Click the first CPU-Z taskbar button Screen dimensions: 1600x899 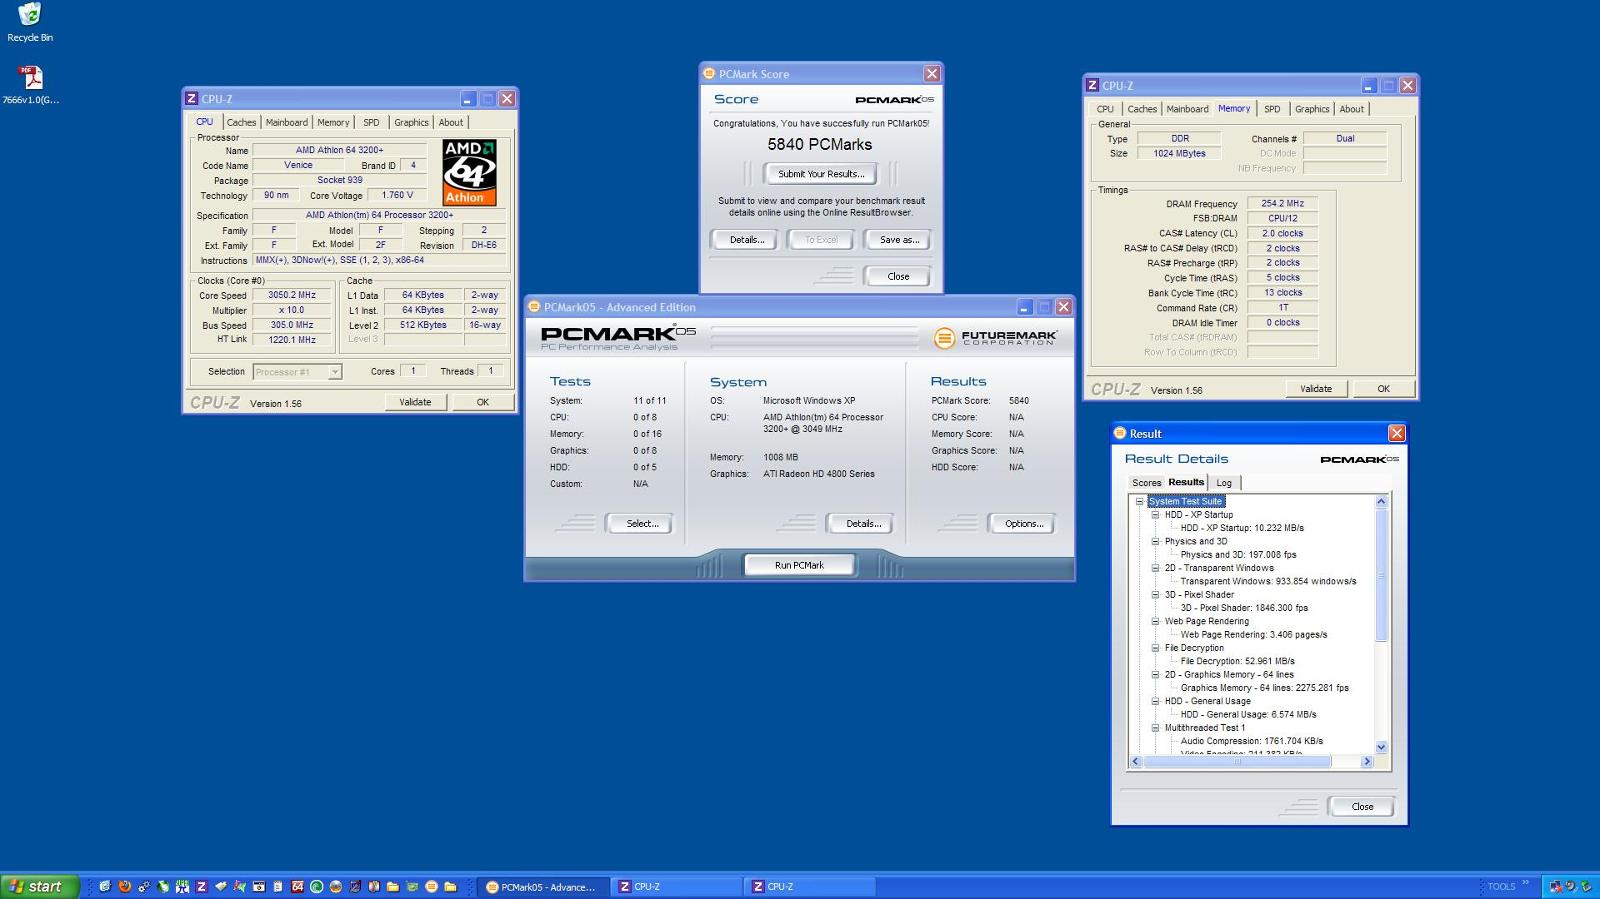tap(677, 886)
